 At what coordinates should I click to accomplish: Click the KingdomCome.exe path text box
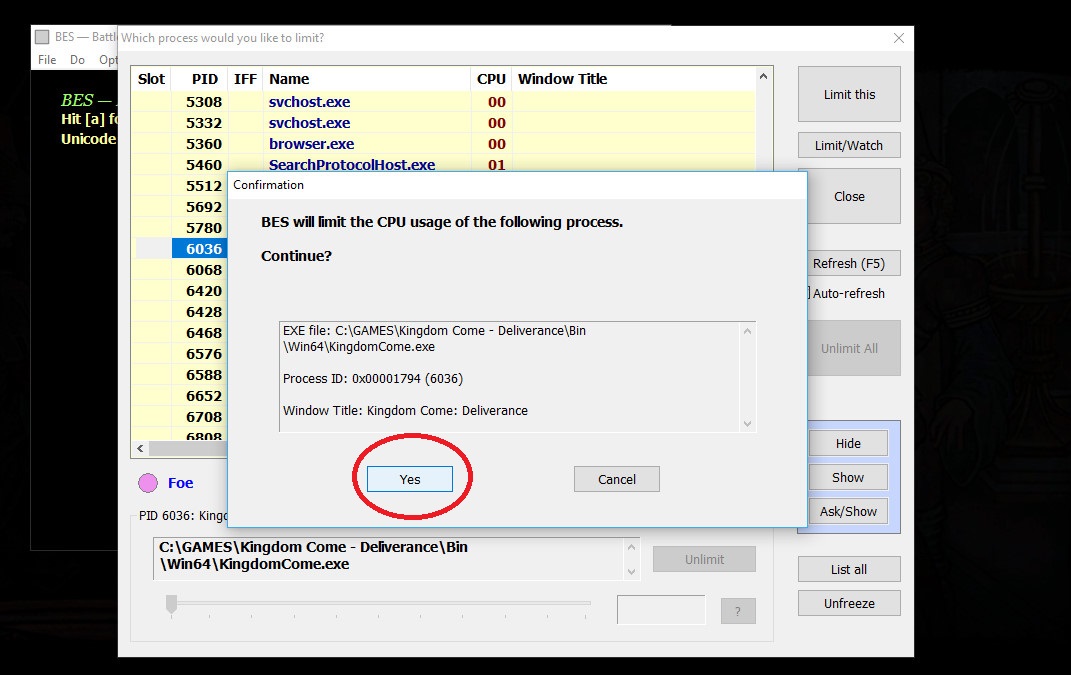click(x=389, y=559)
